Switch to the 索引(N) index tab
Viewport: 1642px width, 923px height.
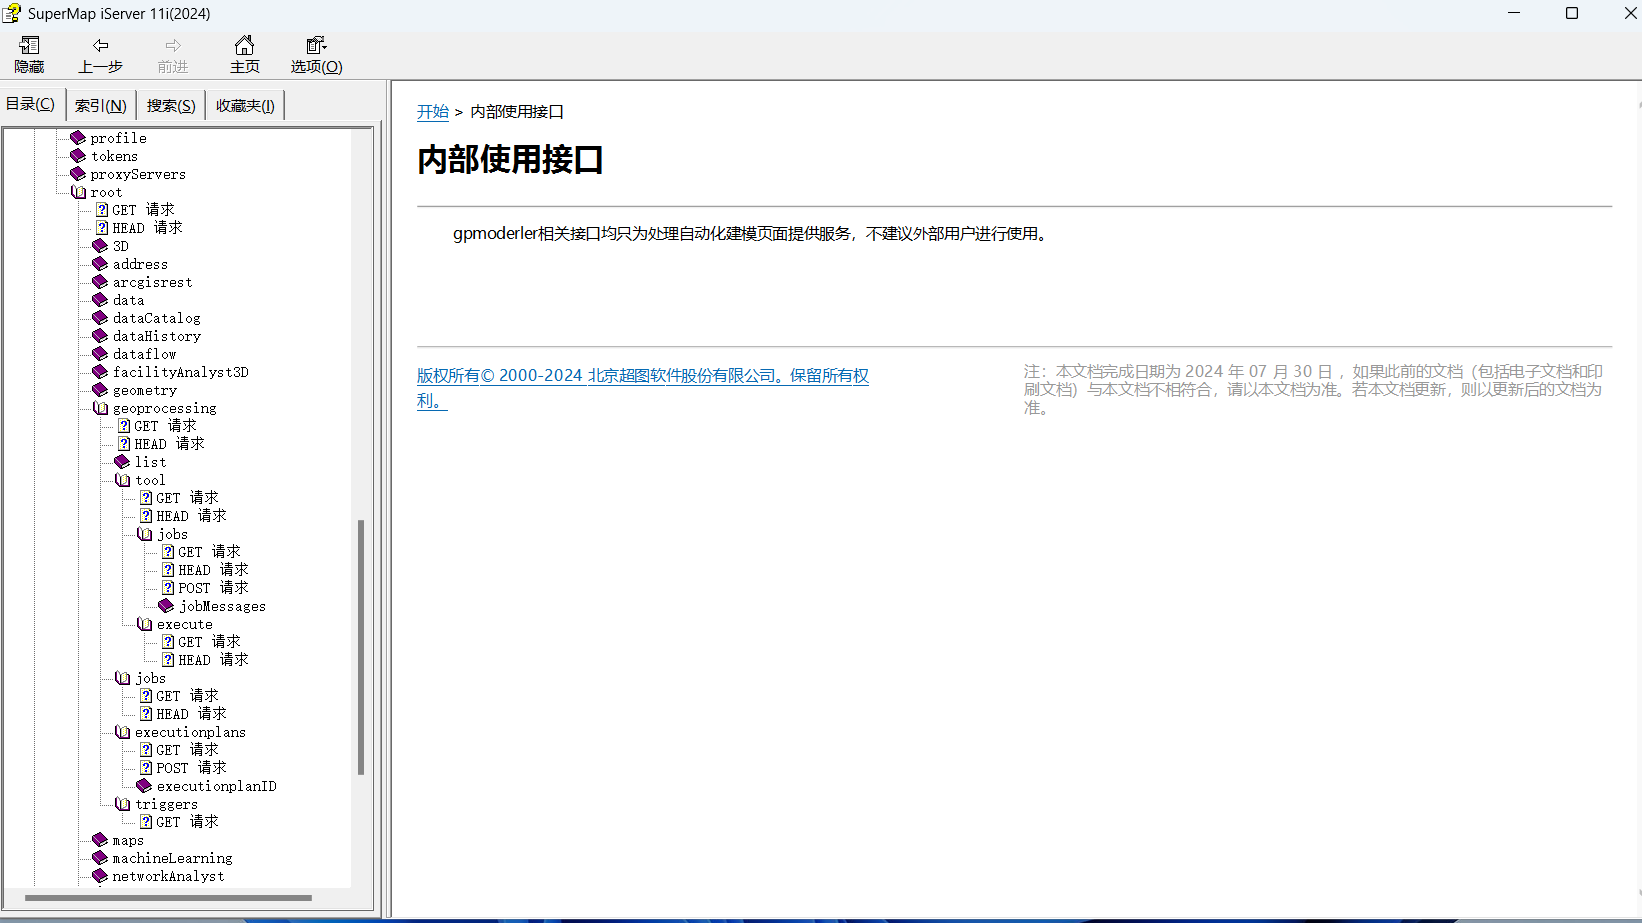click(x=101, y=105)
